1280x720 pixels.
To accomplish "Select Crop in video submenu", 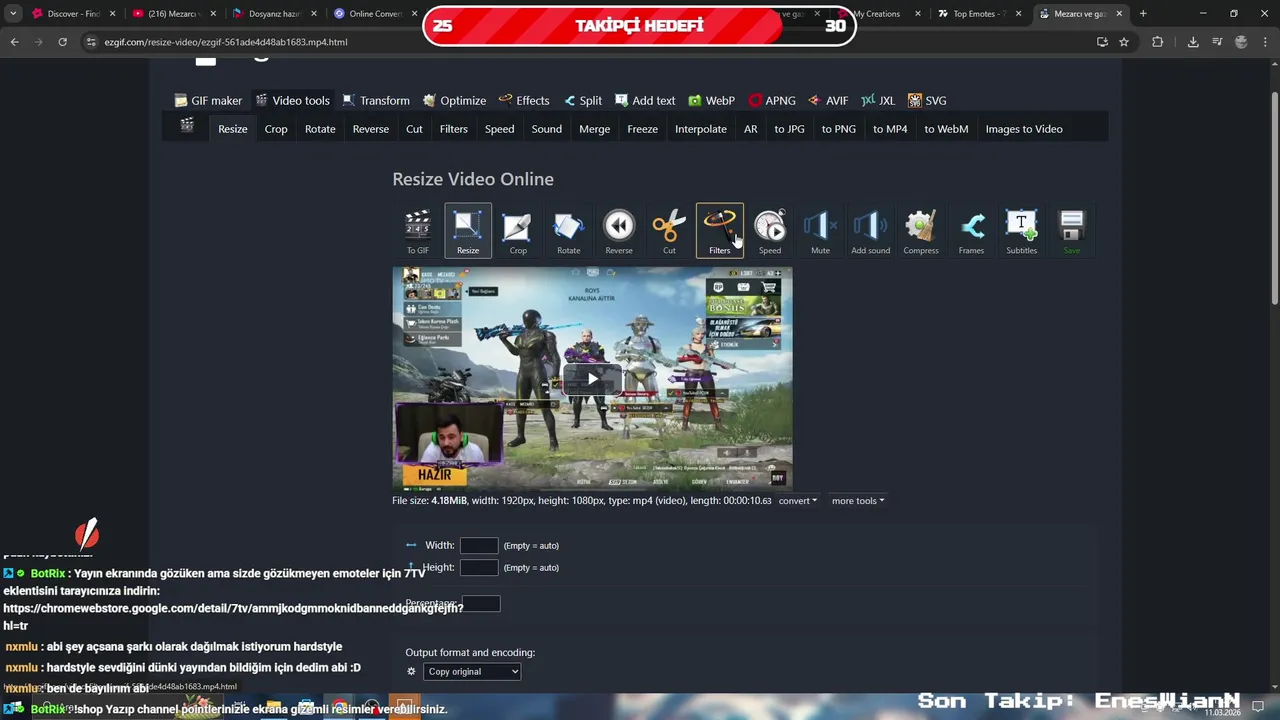I will pos(276,129).
